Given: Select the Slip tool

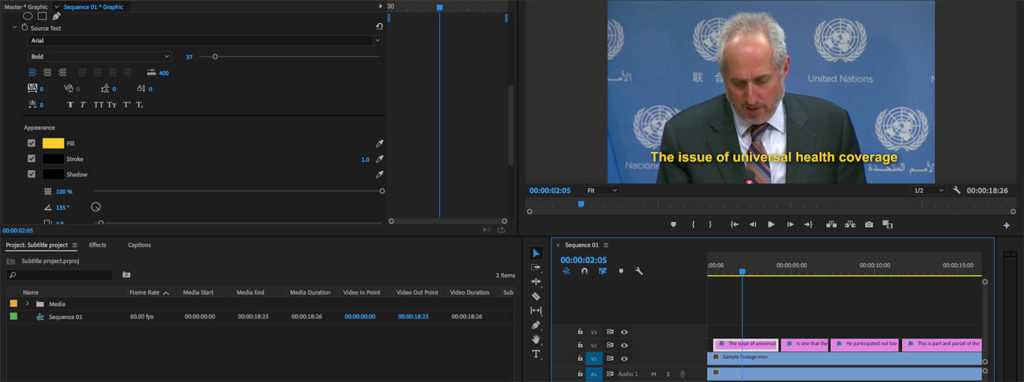Looking at the screenshot, I should [536, 310].
